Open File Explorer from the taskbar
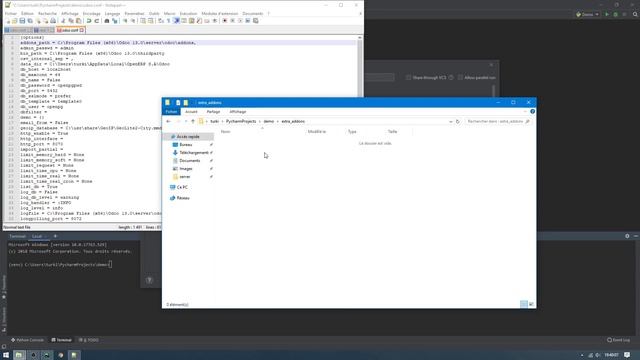The height and width of the screenshot is (360, 640). pyautogui.click(x=19, y=355)
